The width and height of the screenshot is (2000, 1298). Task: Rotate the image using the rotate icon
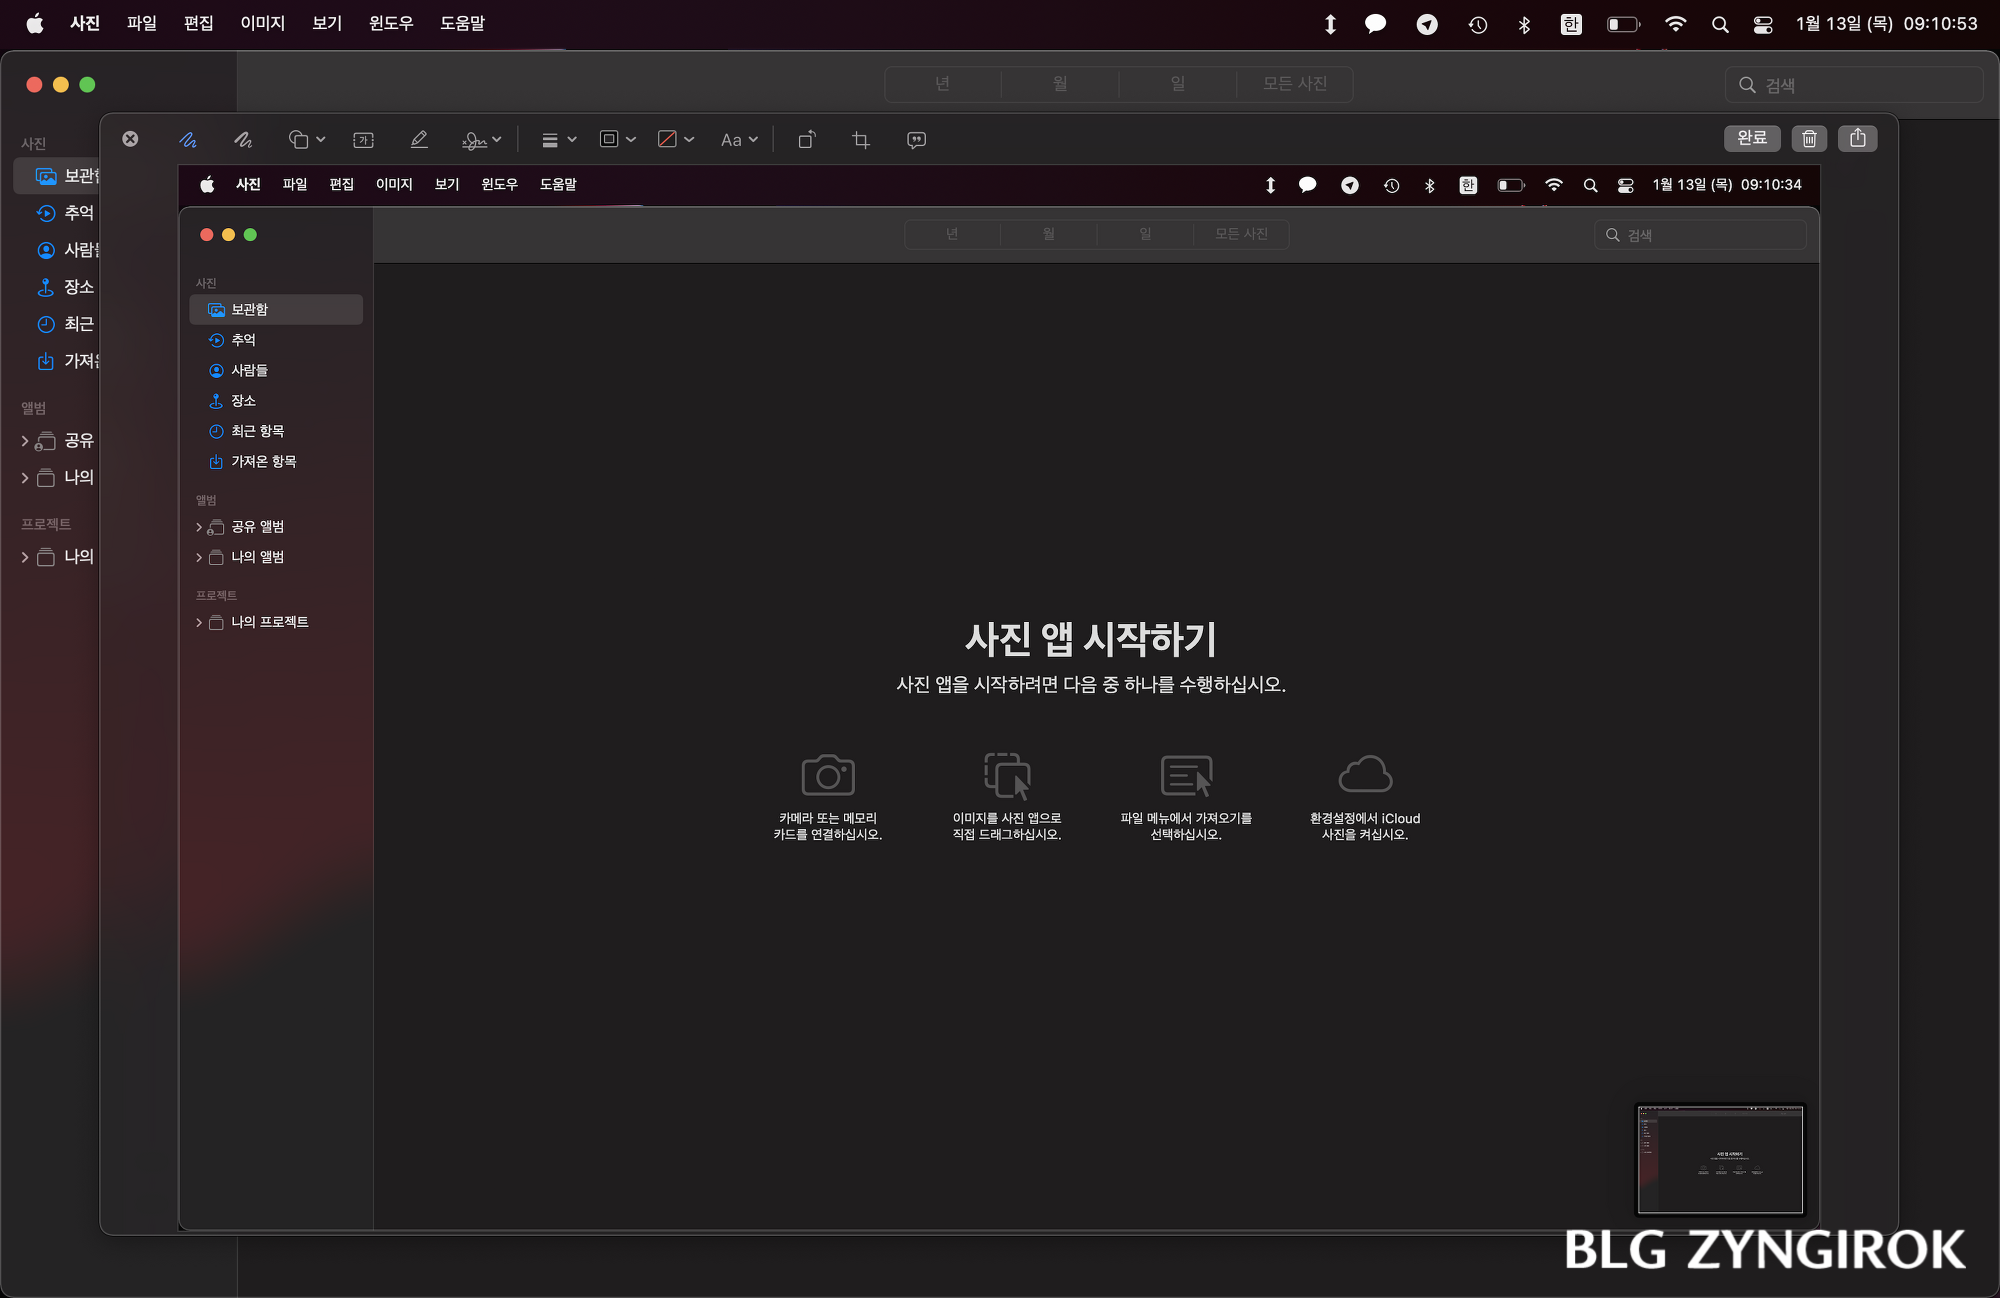(806, 139)
